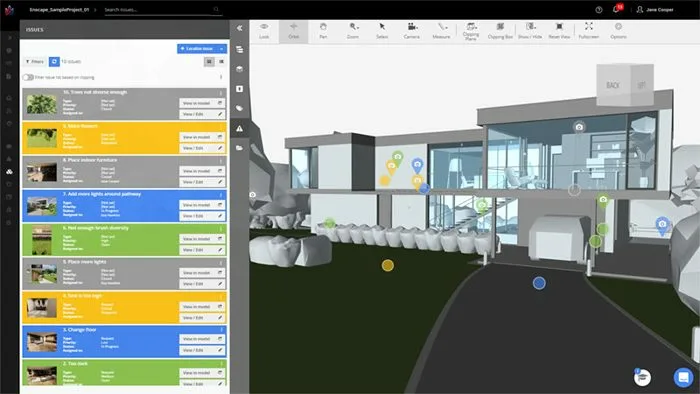
Task: Select yellow issue marker on the lawn
Action: point(388,265)
